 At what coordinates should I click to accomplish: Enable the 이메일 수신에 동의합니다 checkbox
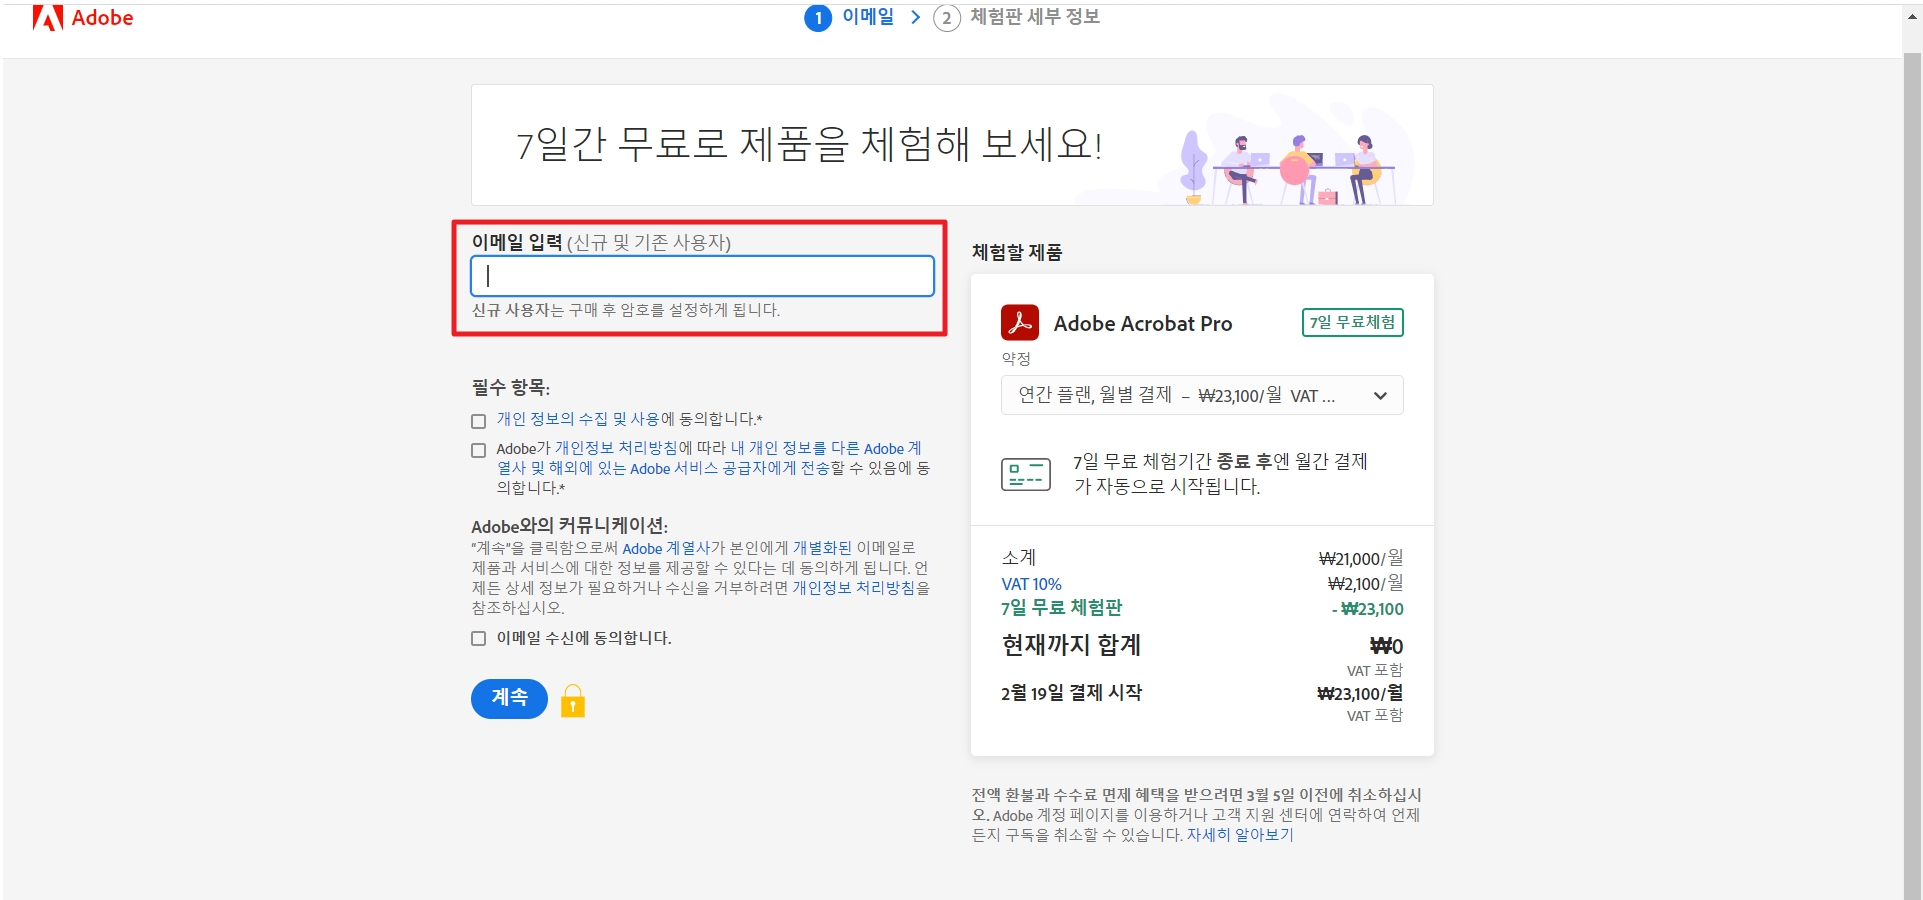point(478,638)
